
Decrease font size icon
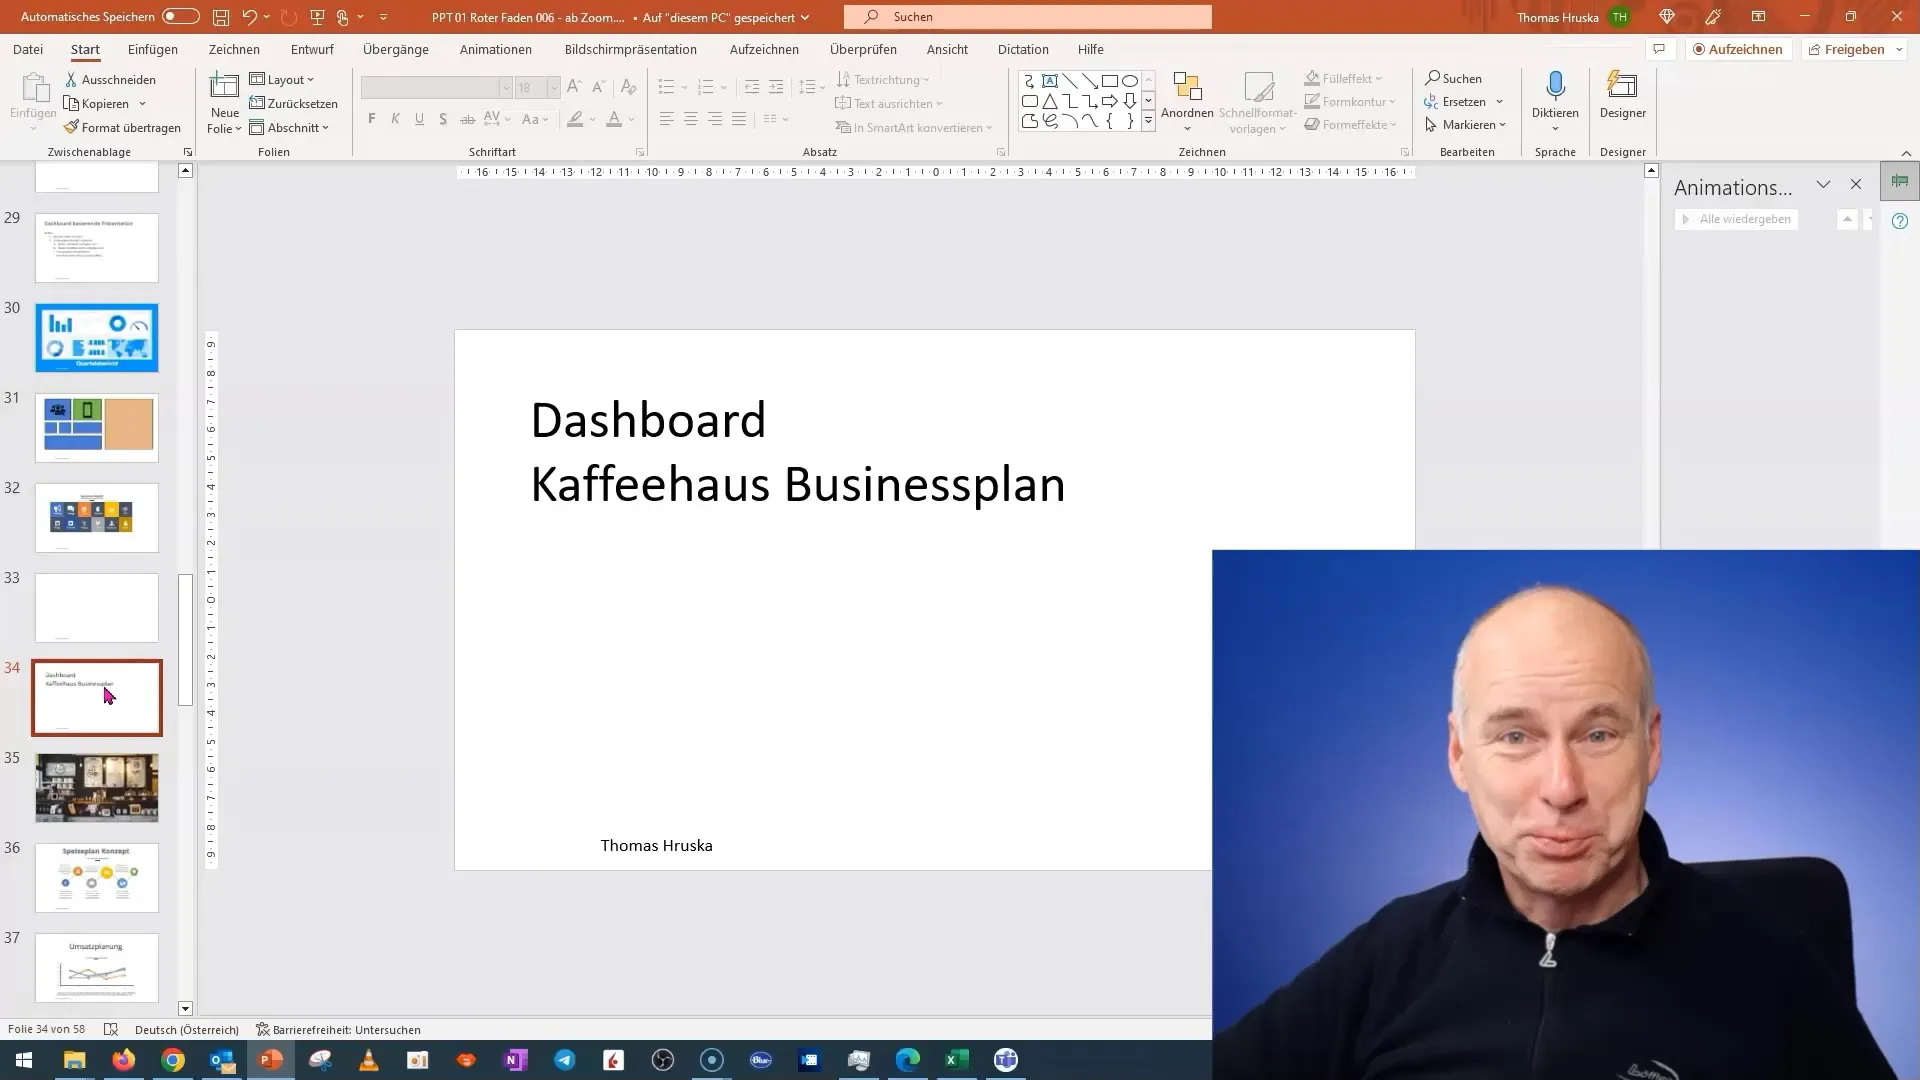coord(598,87)
